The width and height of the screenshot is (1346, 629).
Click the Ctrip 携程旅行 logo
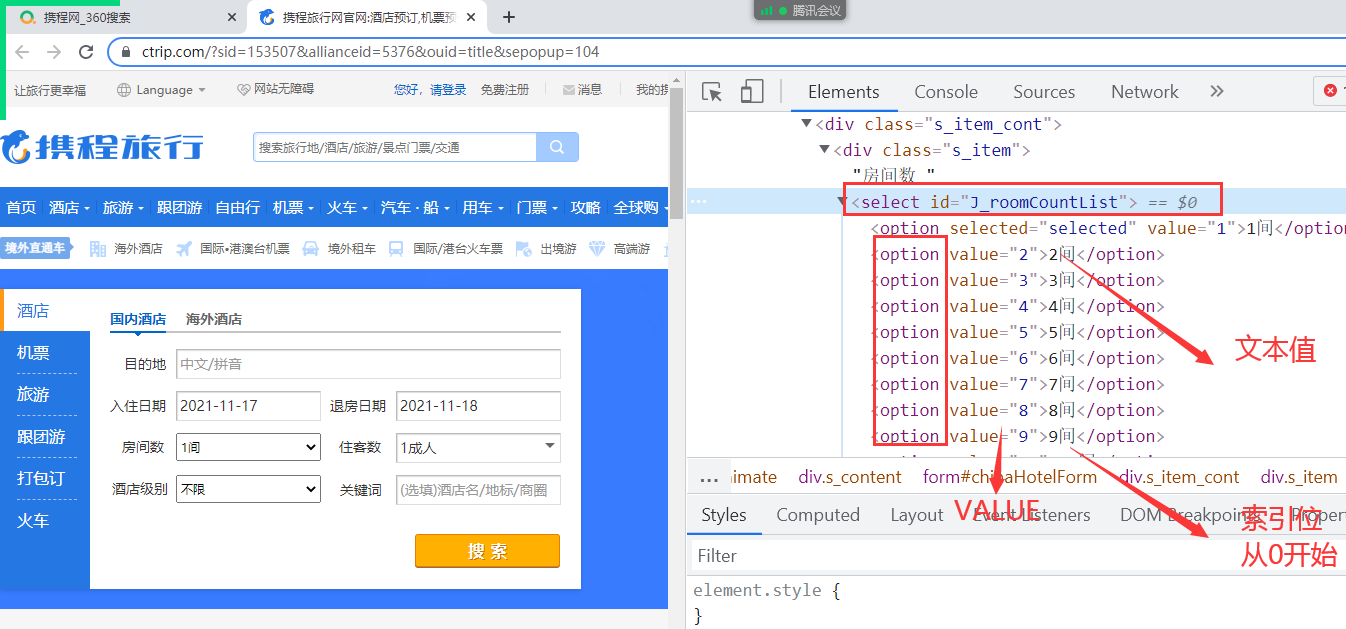click(x=102, y=146)
